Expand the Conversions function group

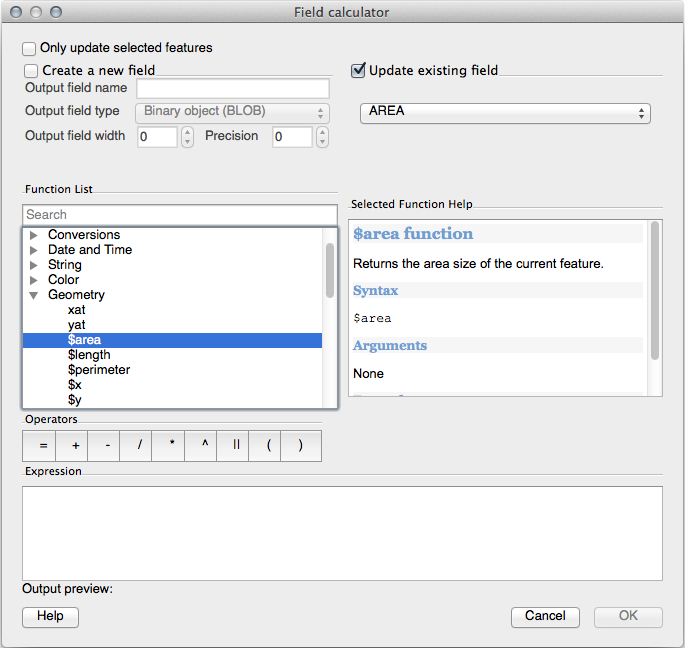[x=34, y=235]
